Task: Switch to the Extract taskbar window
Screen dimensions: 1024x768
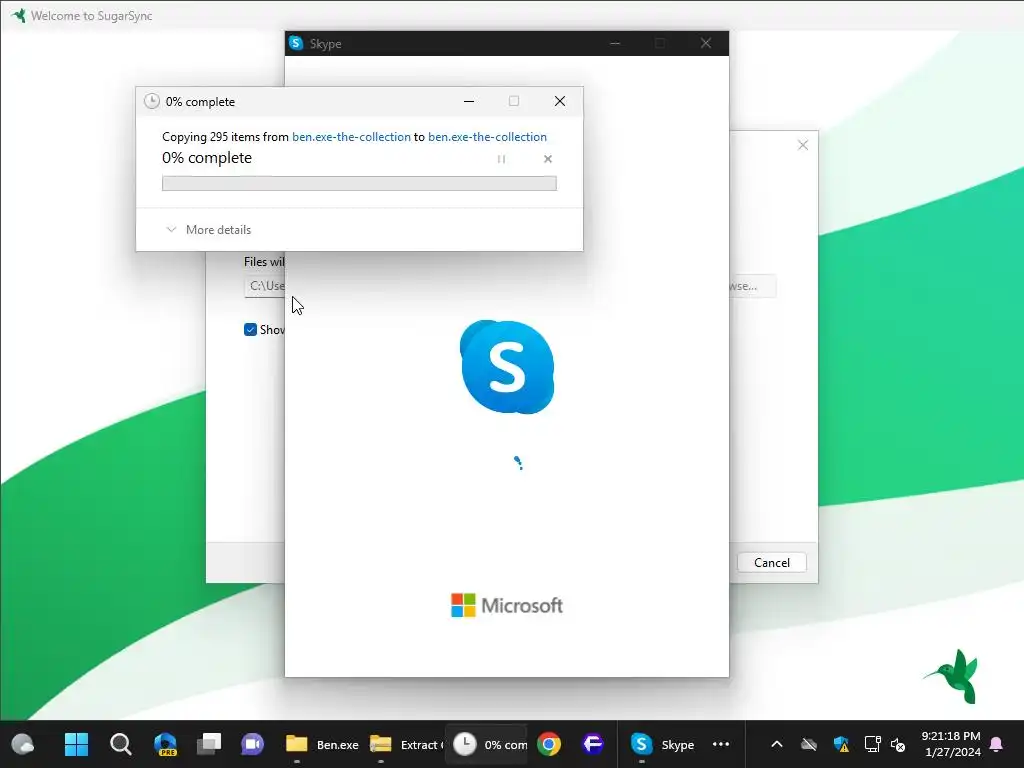Action: click(406, 744)
